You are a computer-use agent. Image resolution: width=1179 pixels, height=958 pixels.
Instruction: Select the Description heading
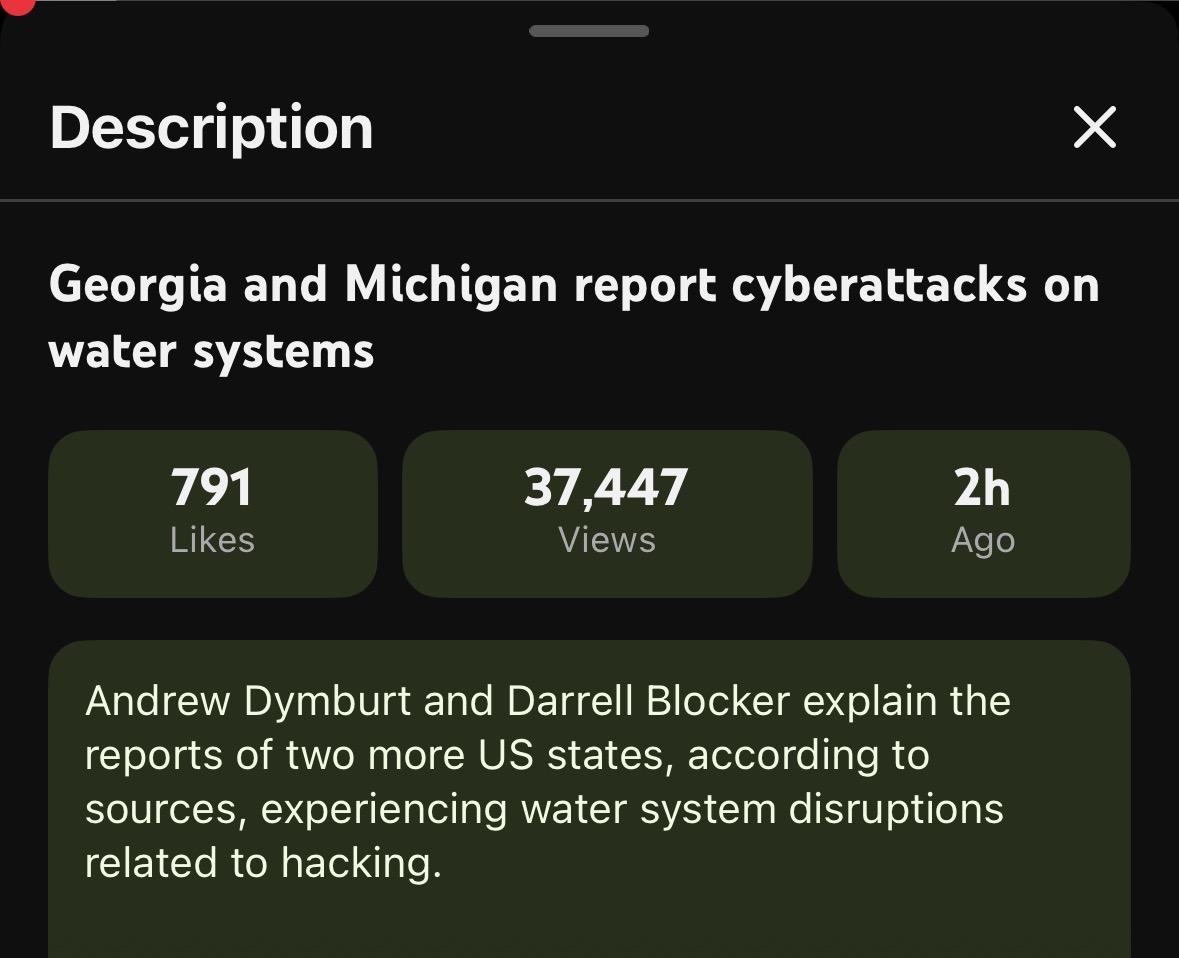211,128
